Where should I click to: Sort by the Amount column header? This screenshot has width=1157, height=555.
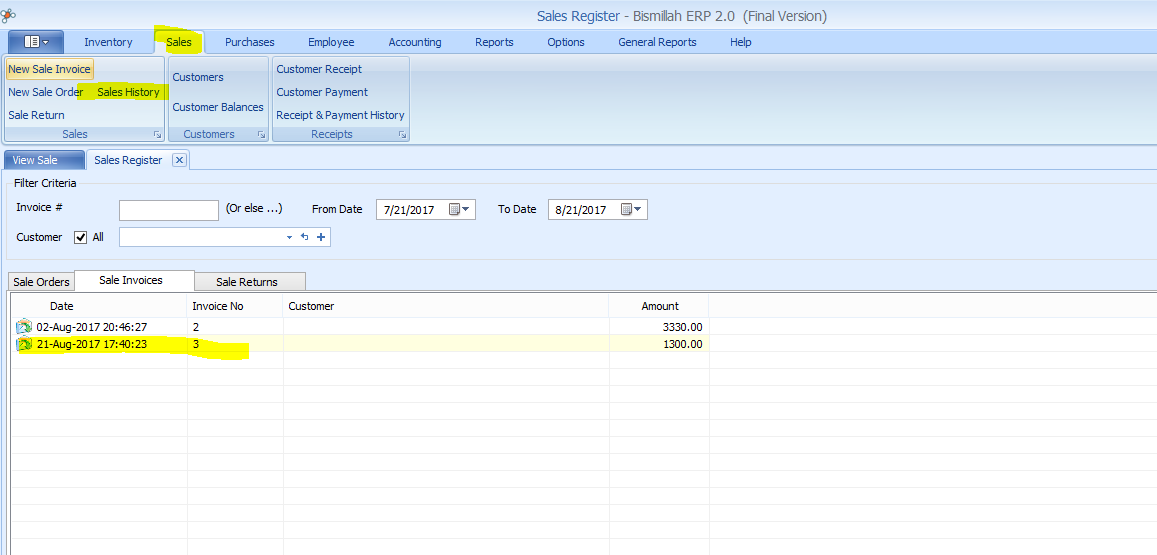click(x=659, y=306)
